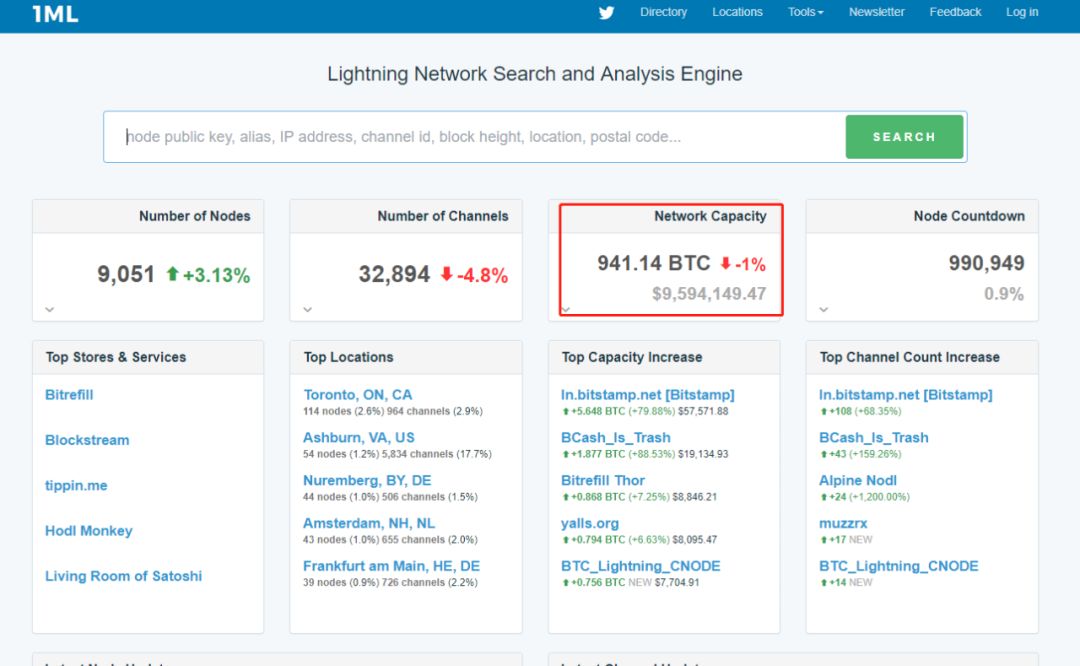Click the 54 nodes Ashburn statistics line
Screen dimensions: 1080x666
point(397,454)
